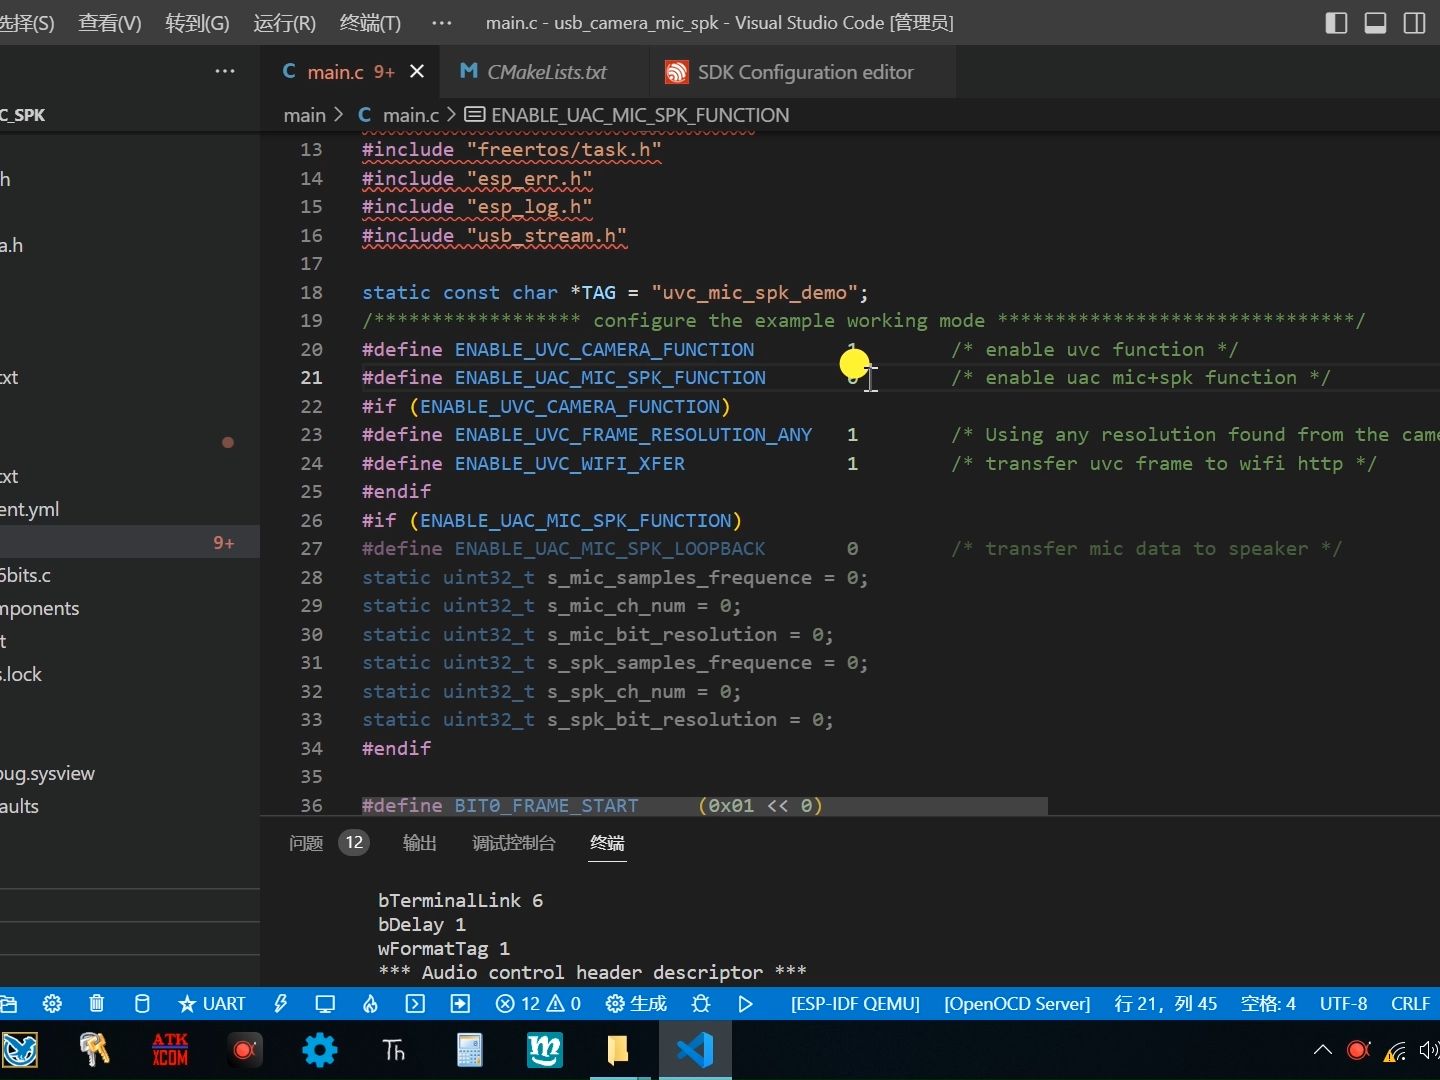Viewport: 1440px width, 1080px height.
Task: Click the flame build-flash-monitor icon
Action: click(x=370, y=1003)
